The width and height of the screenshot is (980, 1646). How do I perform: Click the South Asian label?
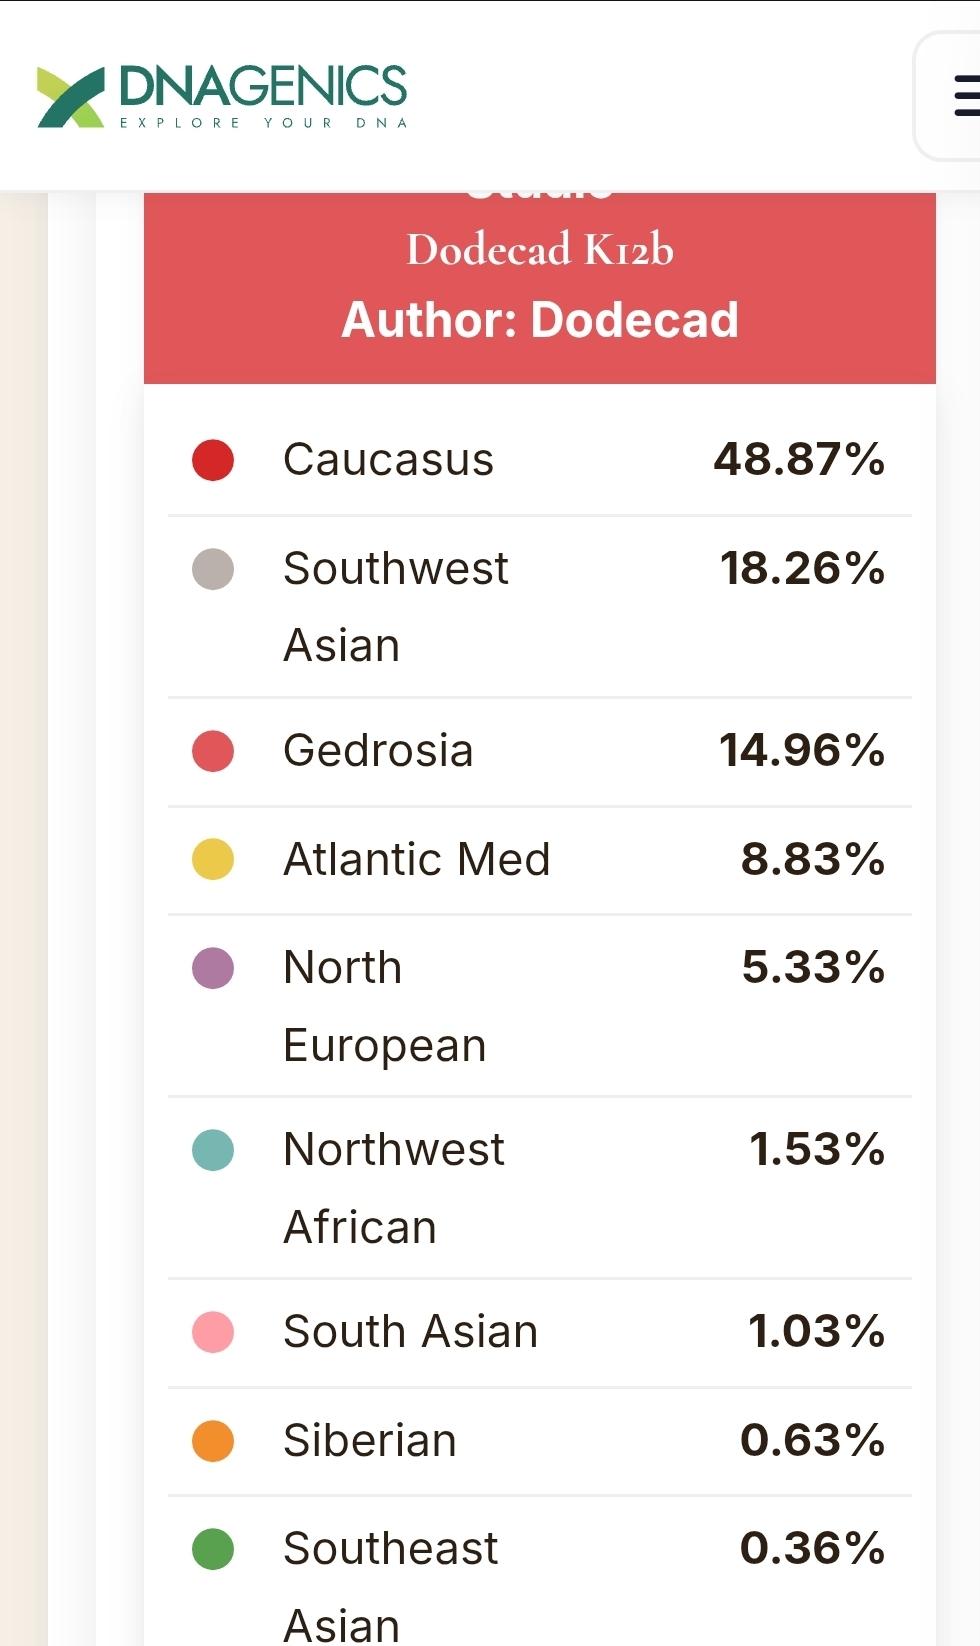click(411, 1332)
